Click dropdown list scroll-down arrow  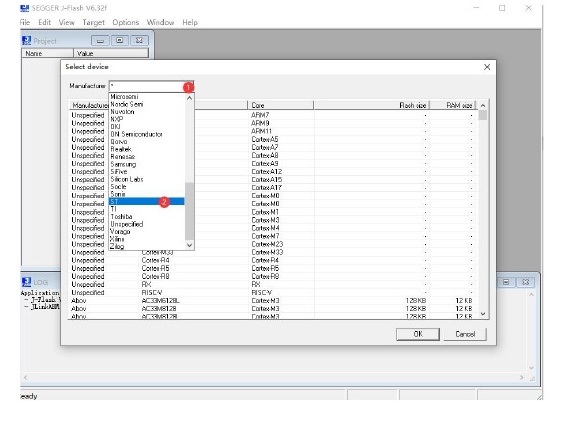point(190,245)
